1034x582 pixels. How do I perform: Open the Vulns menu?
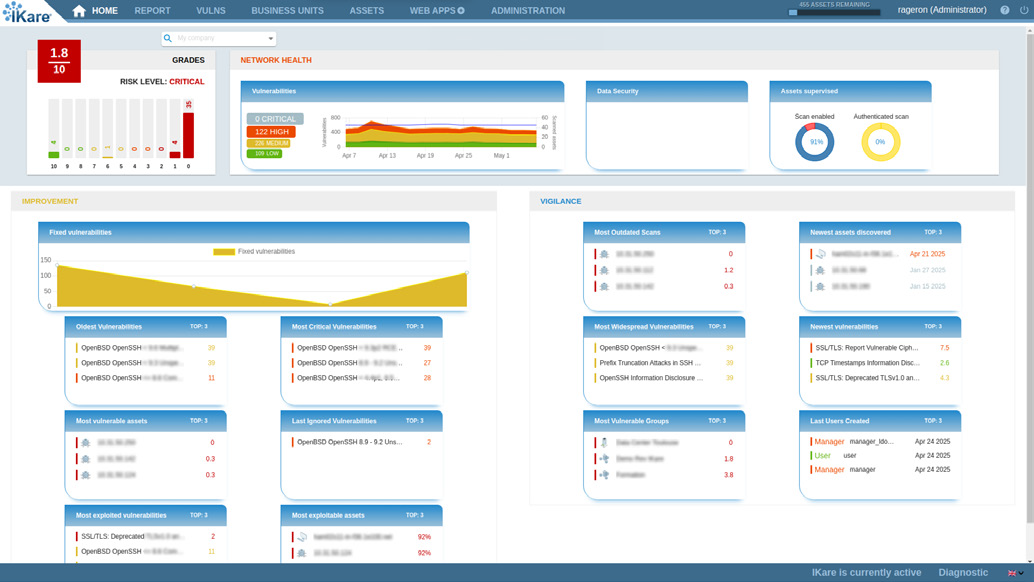pyautogui.click(x=211, y=11)
